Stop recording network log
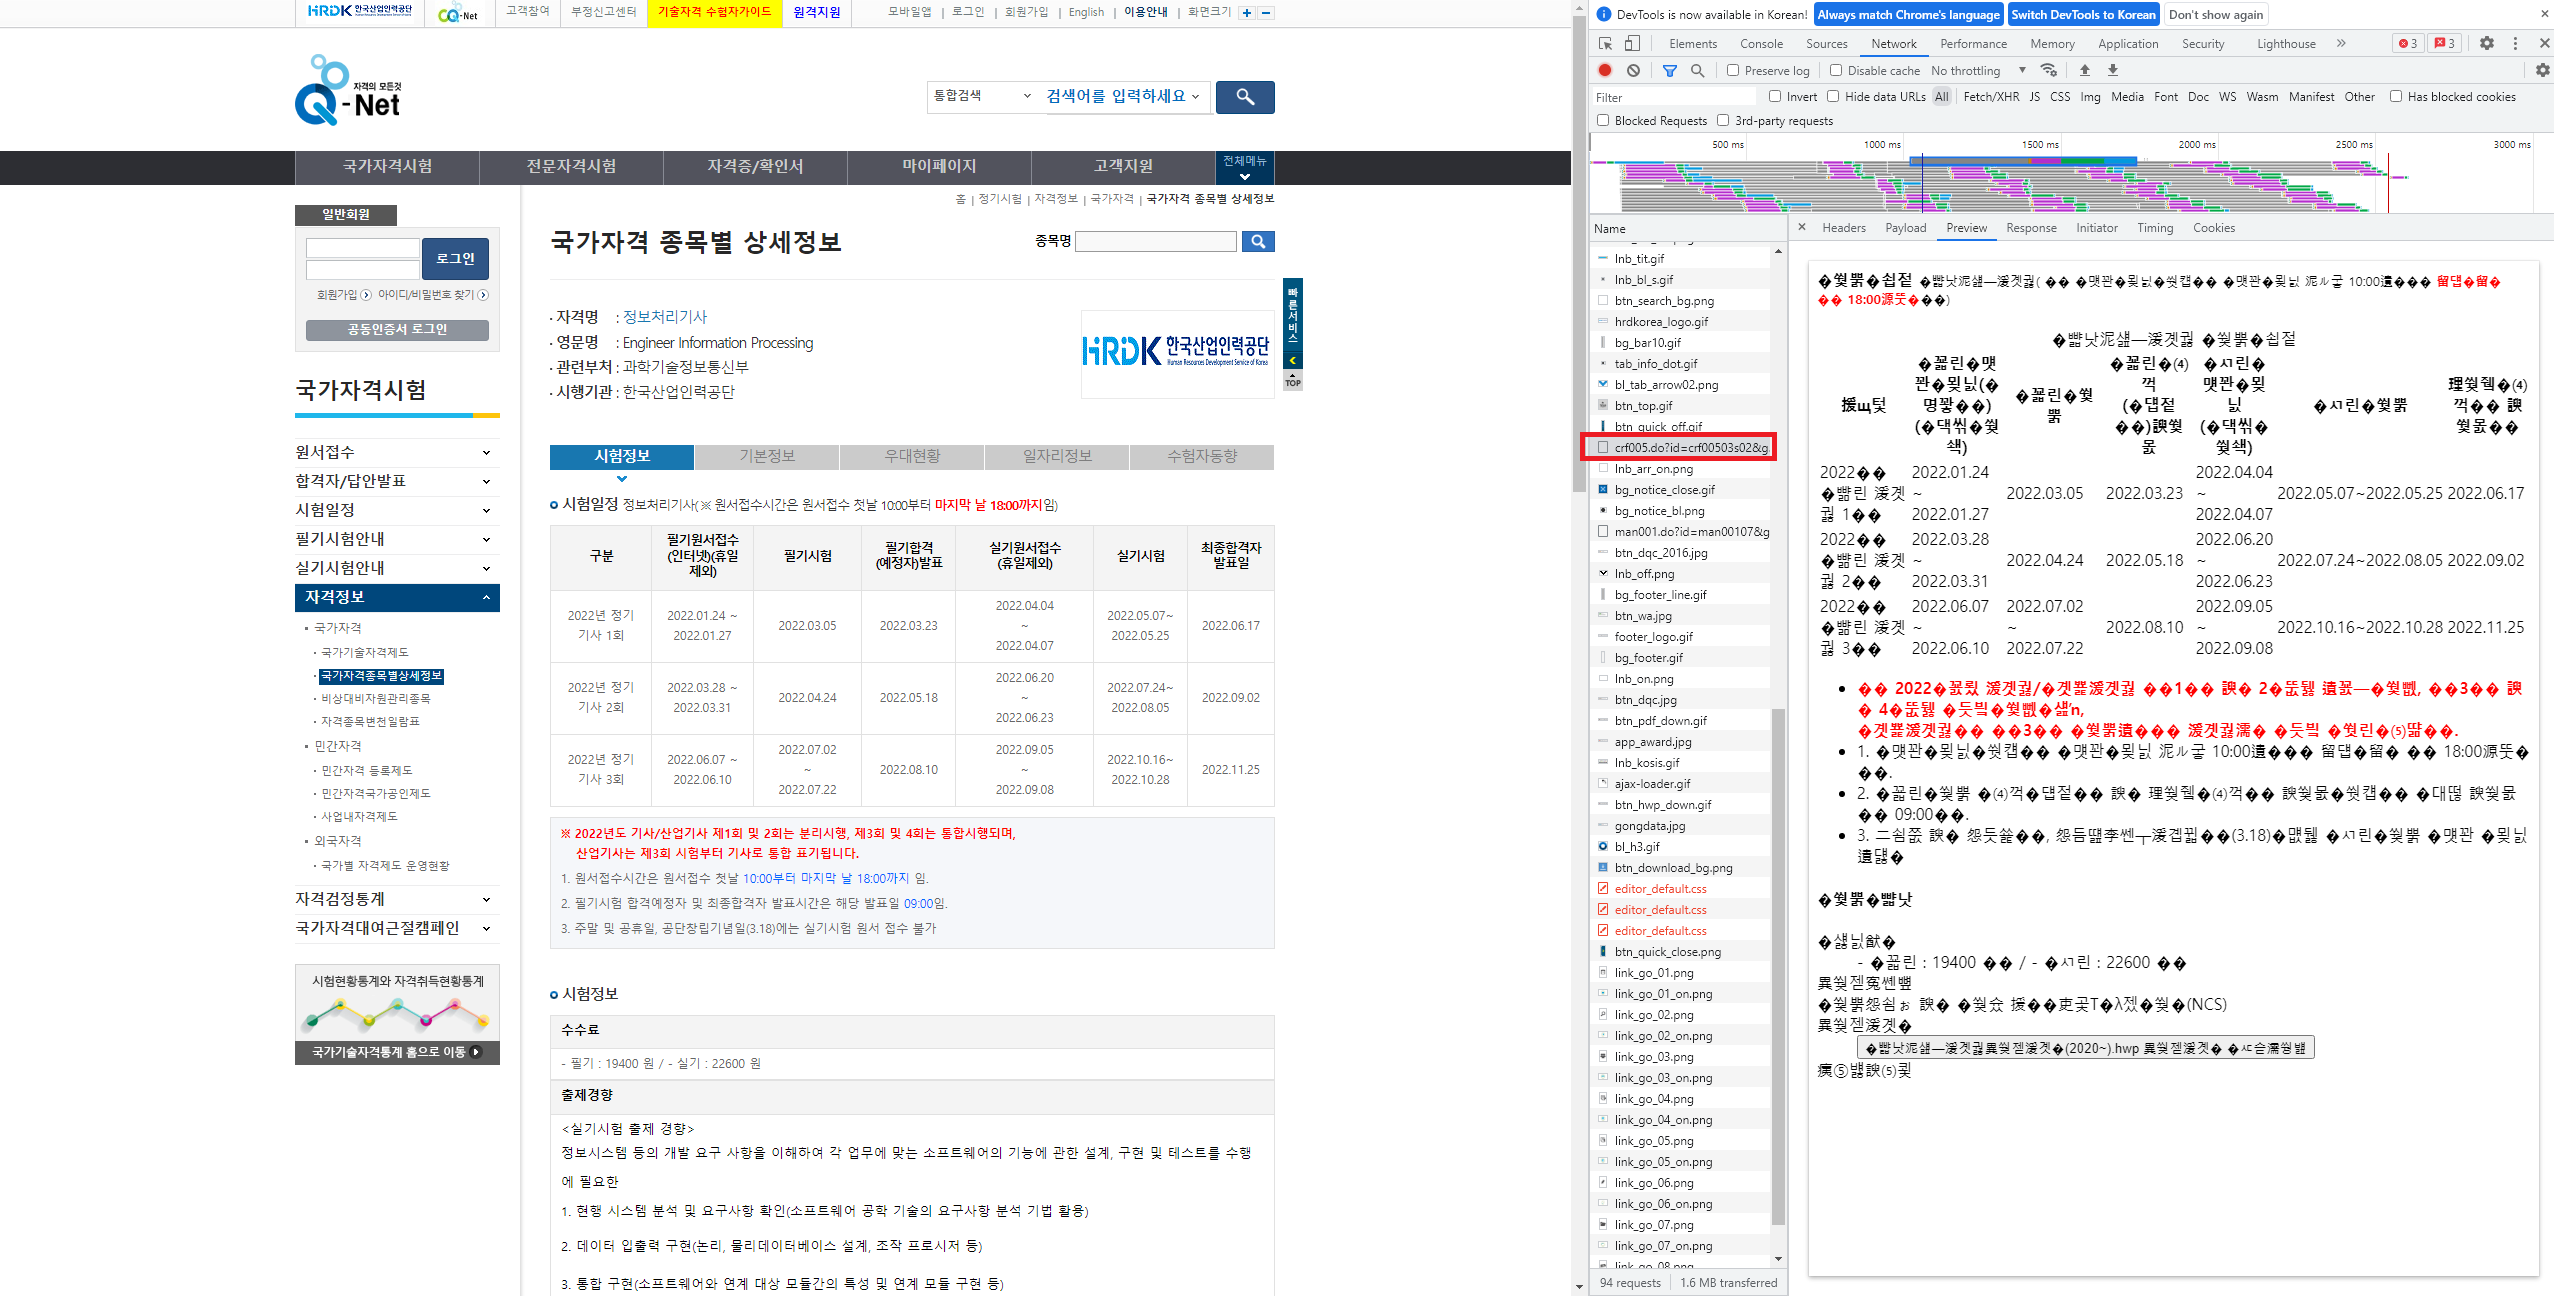The width and height of the screenshot is (2554, 1296). pyautogui.click(x=1605, y=70)
